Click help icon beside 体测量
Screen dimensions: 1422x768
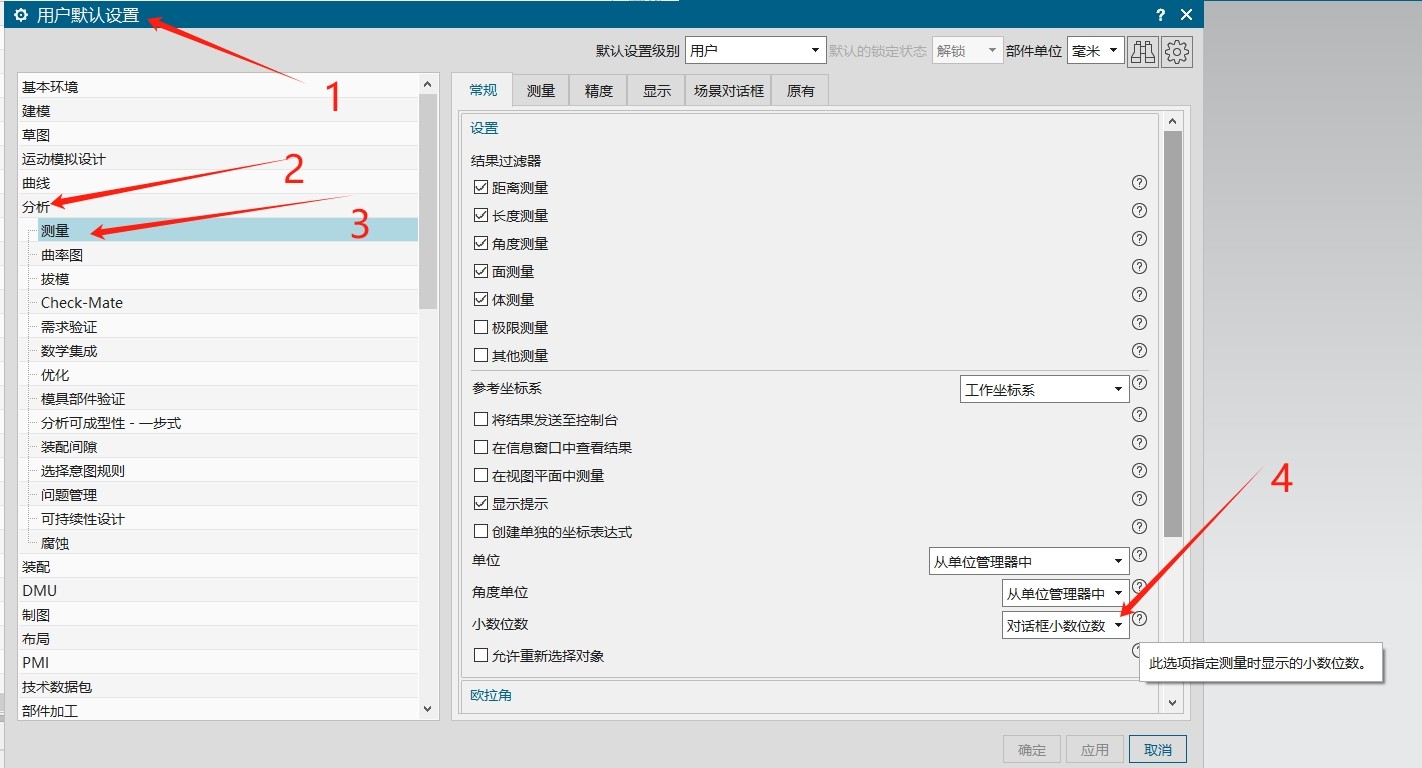coord(1139,295)
